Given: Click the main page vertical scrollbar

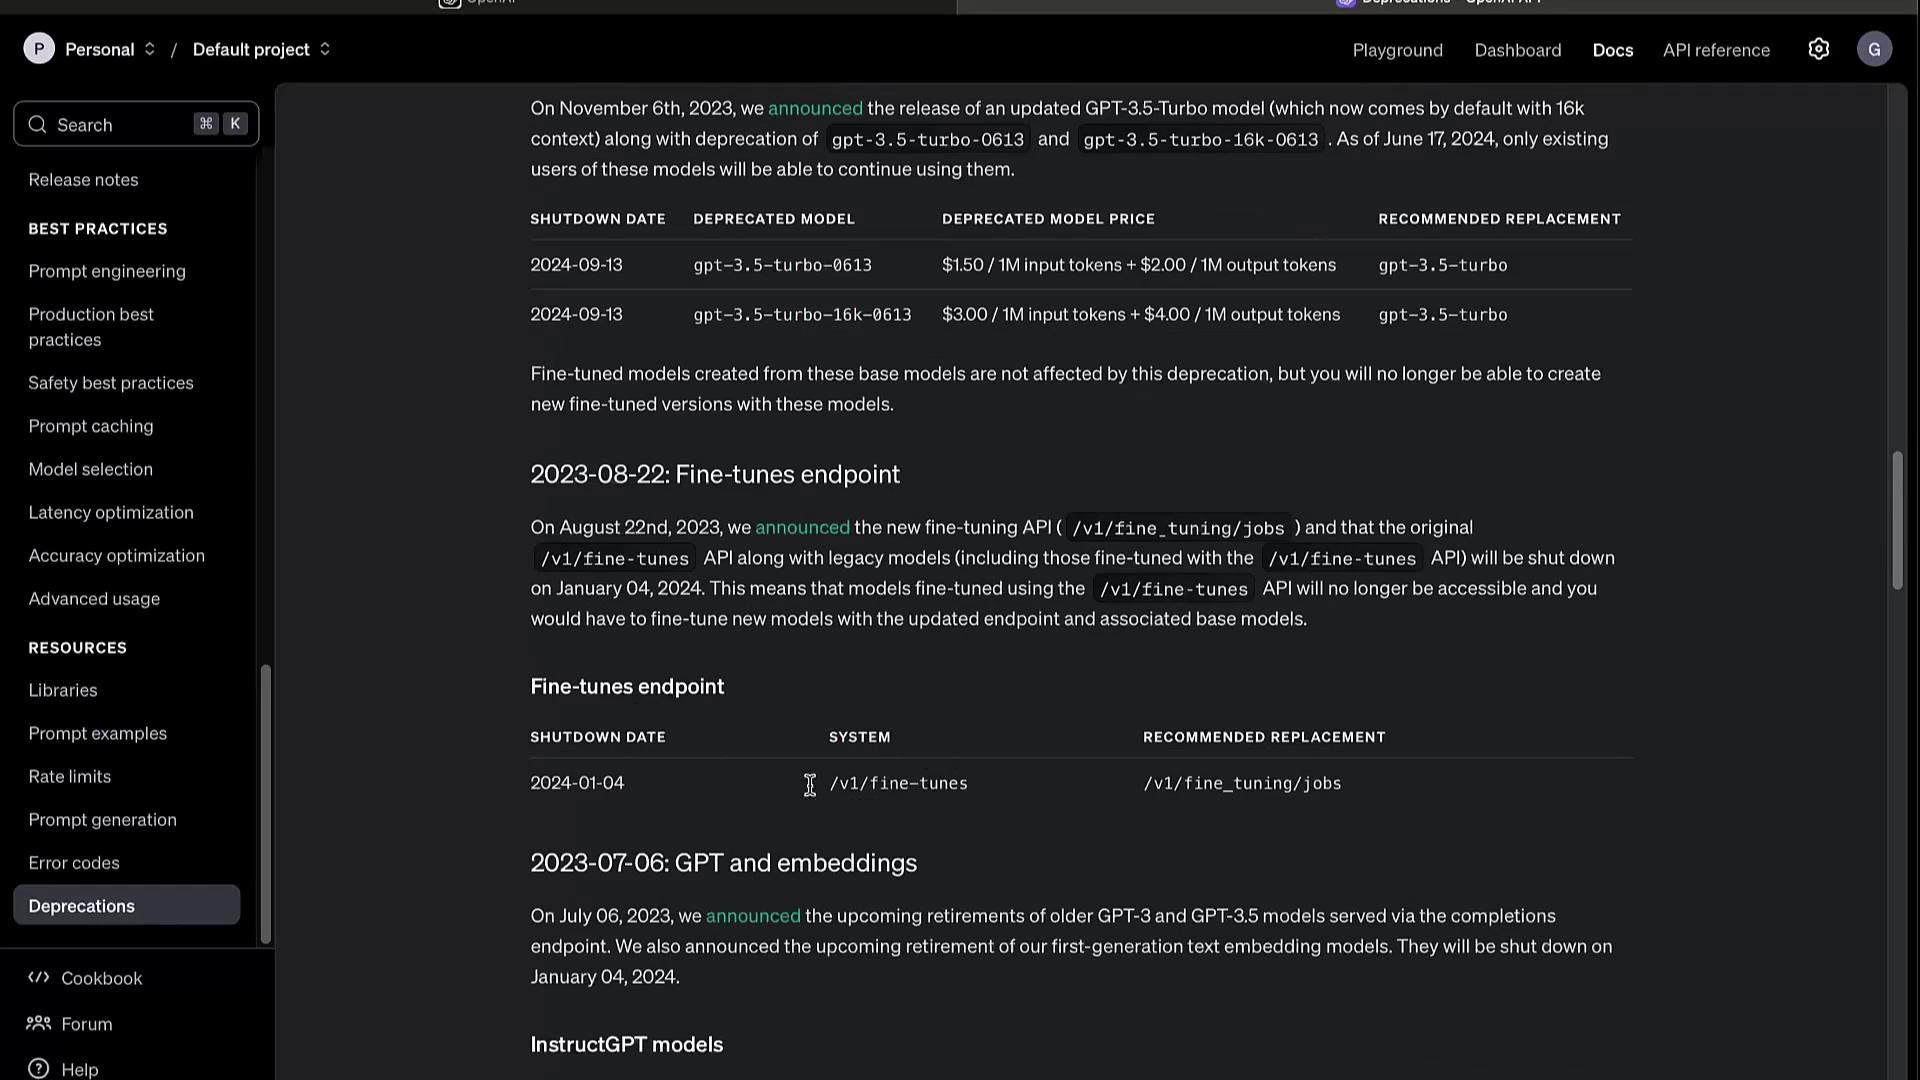Looking at the screenshot, I should coord(1897,520).
